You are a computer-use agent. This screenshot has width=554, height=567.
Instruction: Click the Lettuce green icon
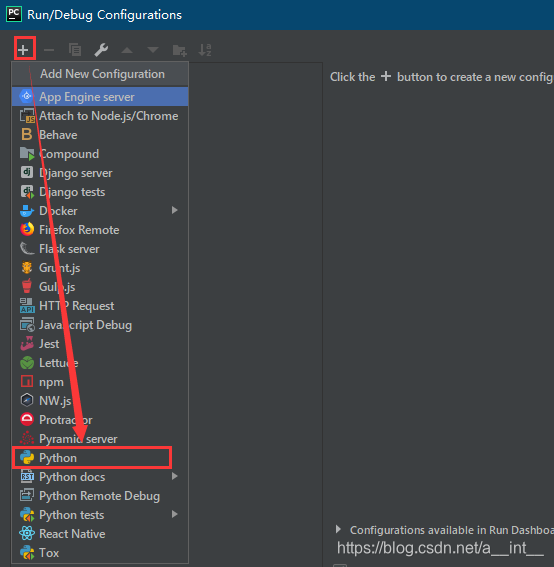pyautogui.click(x=27, y=363)
